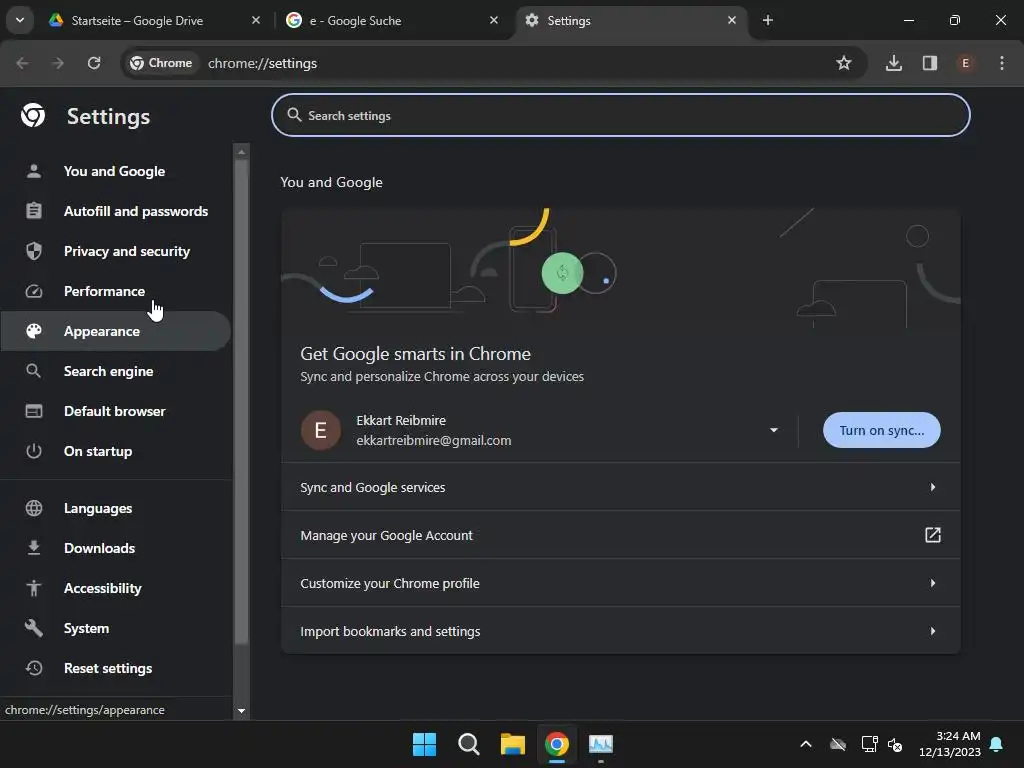
Task: Show hidden system tray icons
Action: tap(806, 744)
